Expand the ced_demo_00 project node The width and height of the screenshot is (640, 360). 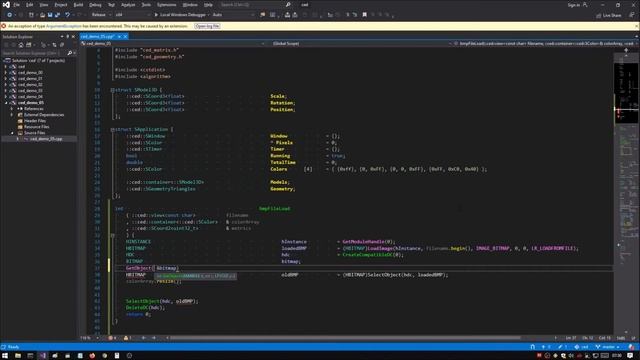6,73
